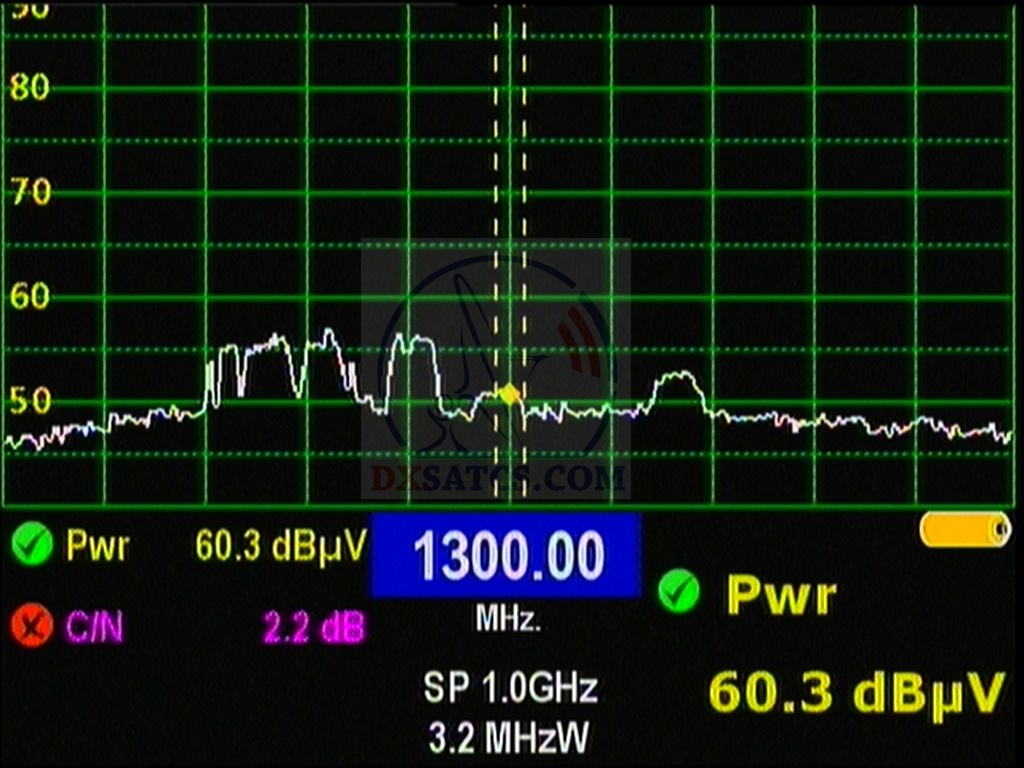The height and width of the screenshot is (768, 1024).
Task: Select the yellow diamond marker on the trace
Action: (x=510, y=394)
